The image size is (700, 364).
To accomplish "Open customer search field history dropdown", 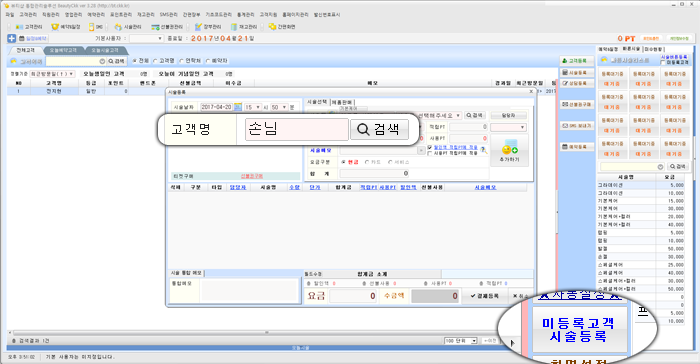I will coord(102,61).
